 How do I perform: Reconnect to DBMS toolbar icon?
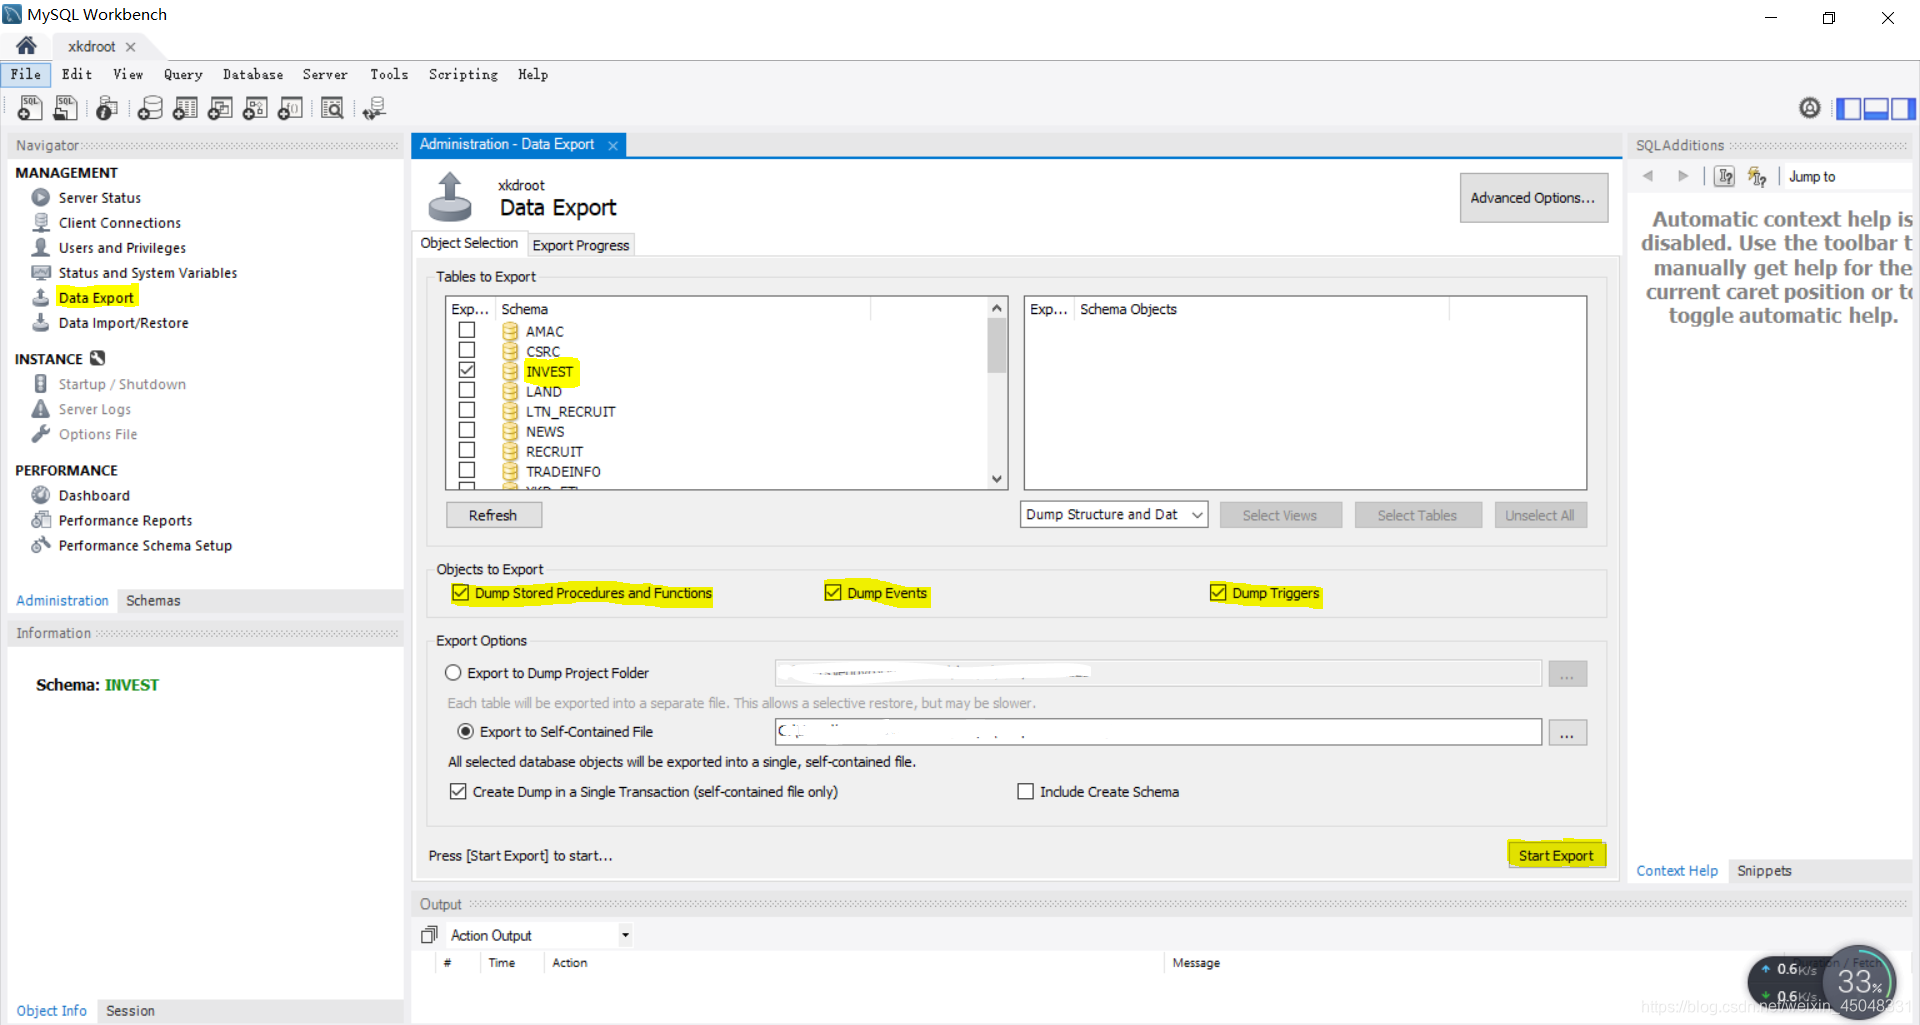tap(374, 108)
